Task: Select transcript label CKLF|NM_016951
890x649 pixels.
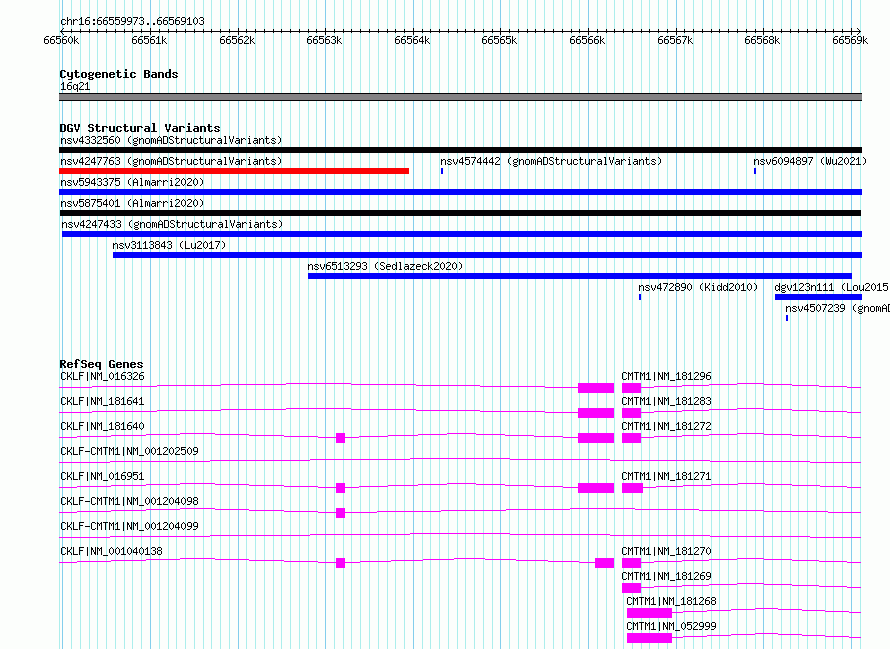Action: click(x=102, y=476)
